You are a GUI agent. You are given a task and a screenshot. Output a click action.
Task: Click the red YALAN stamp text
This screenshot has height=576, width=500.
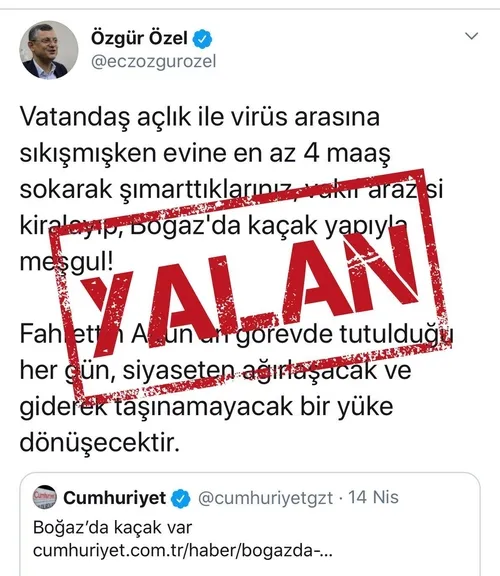tap(246, 290)
